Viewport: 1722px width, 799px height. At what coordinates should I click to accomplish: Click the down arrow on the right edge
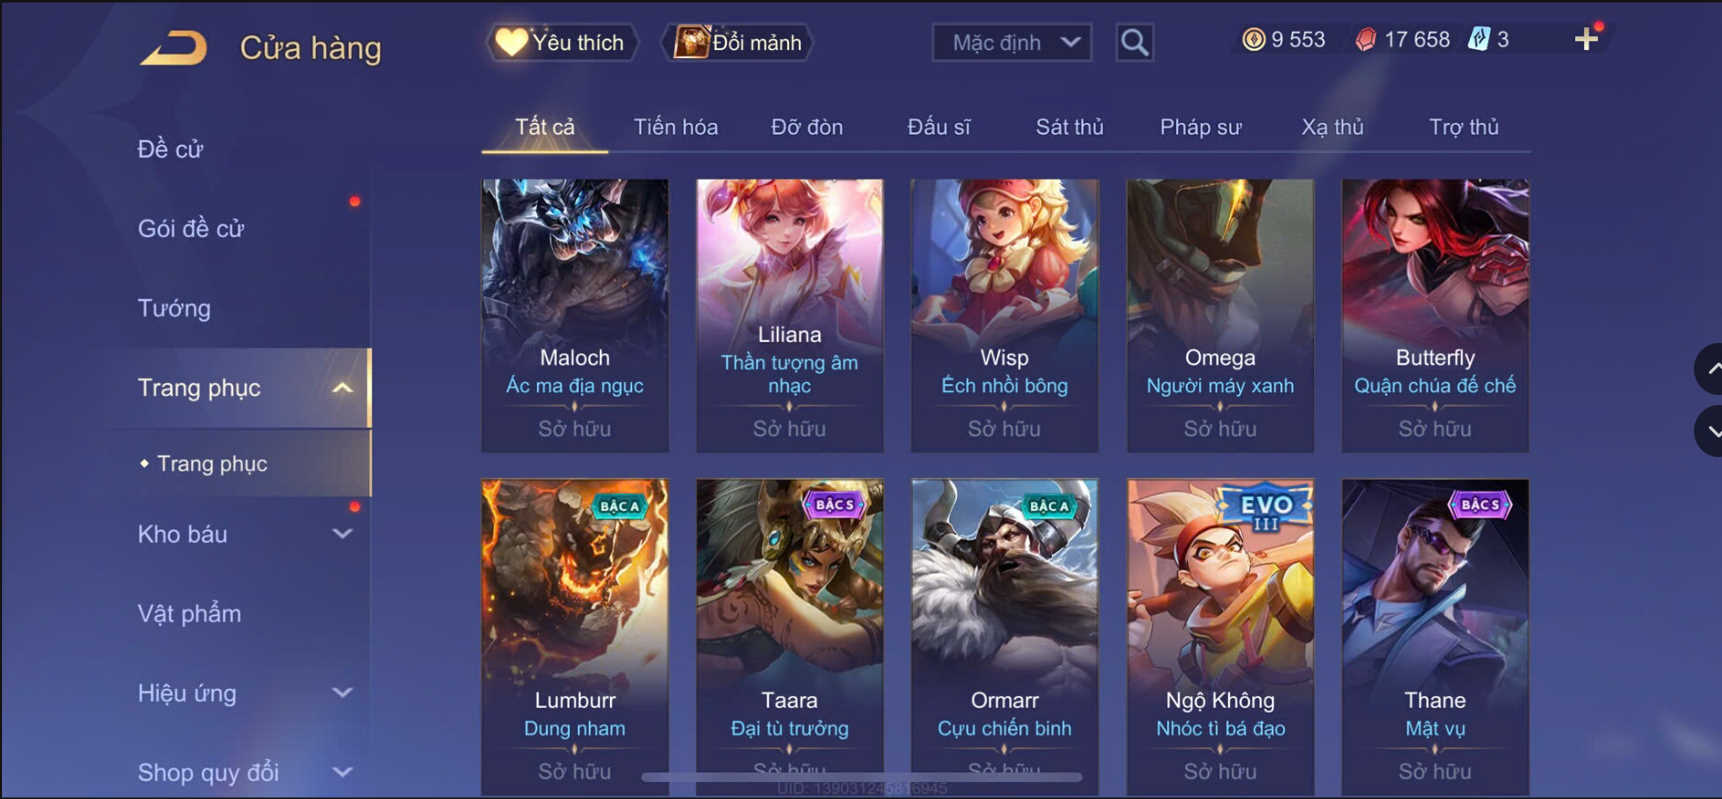[1710, 431]
